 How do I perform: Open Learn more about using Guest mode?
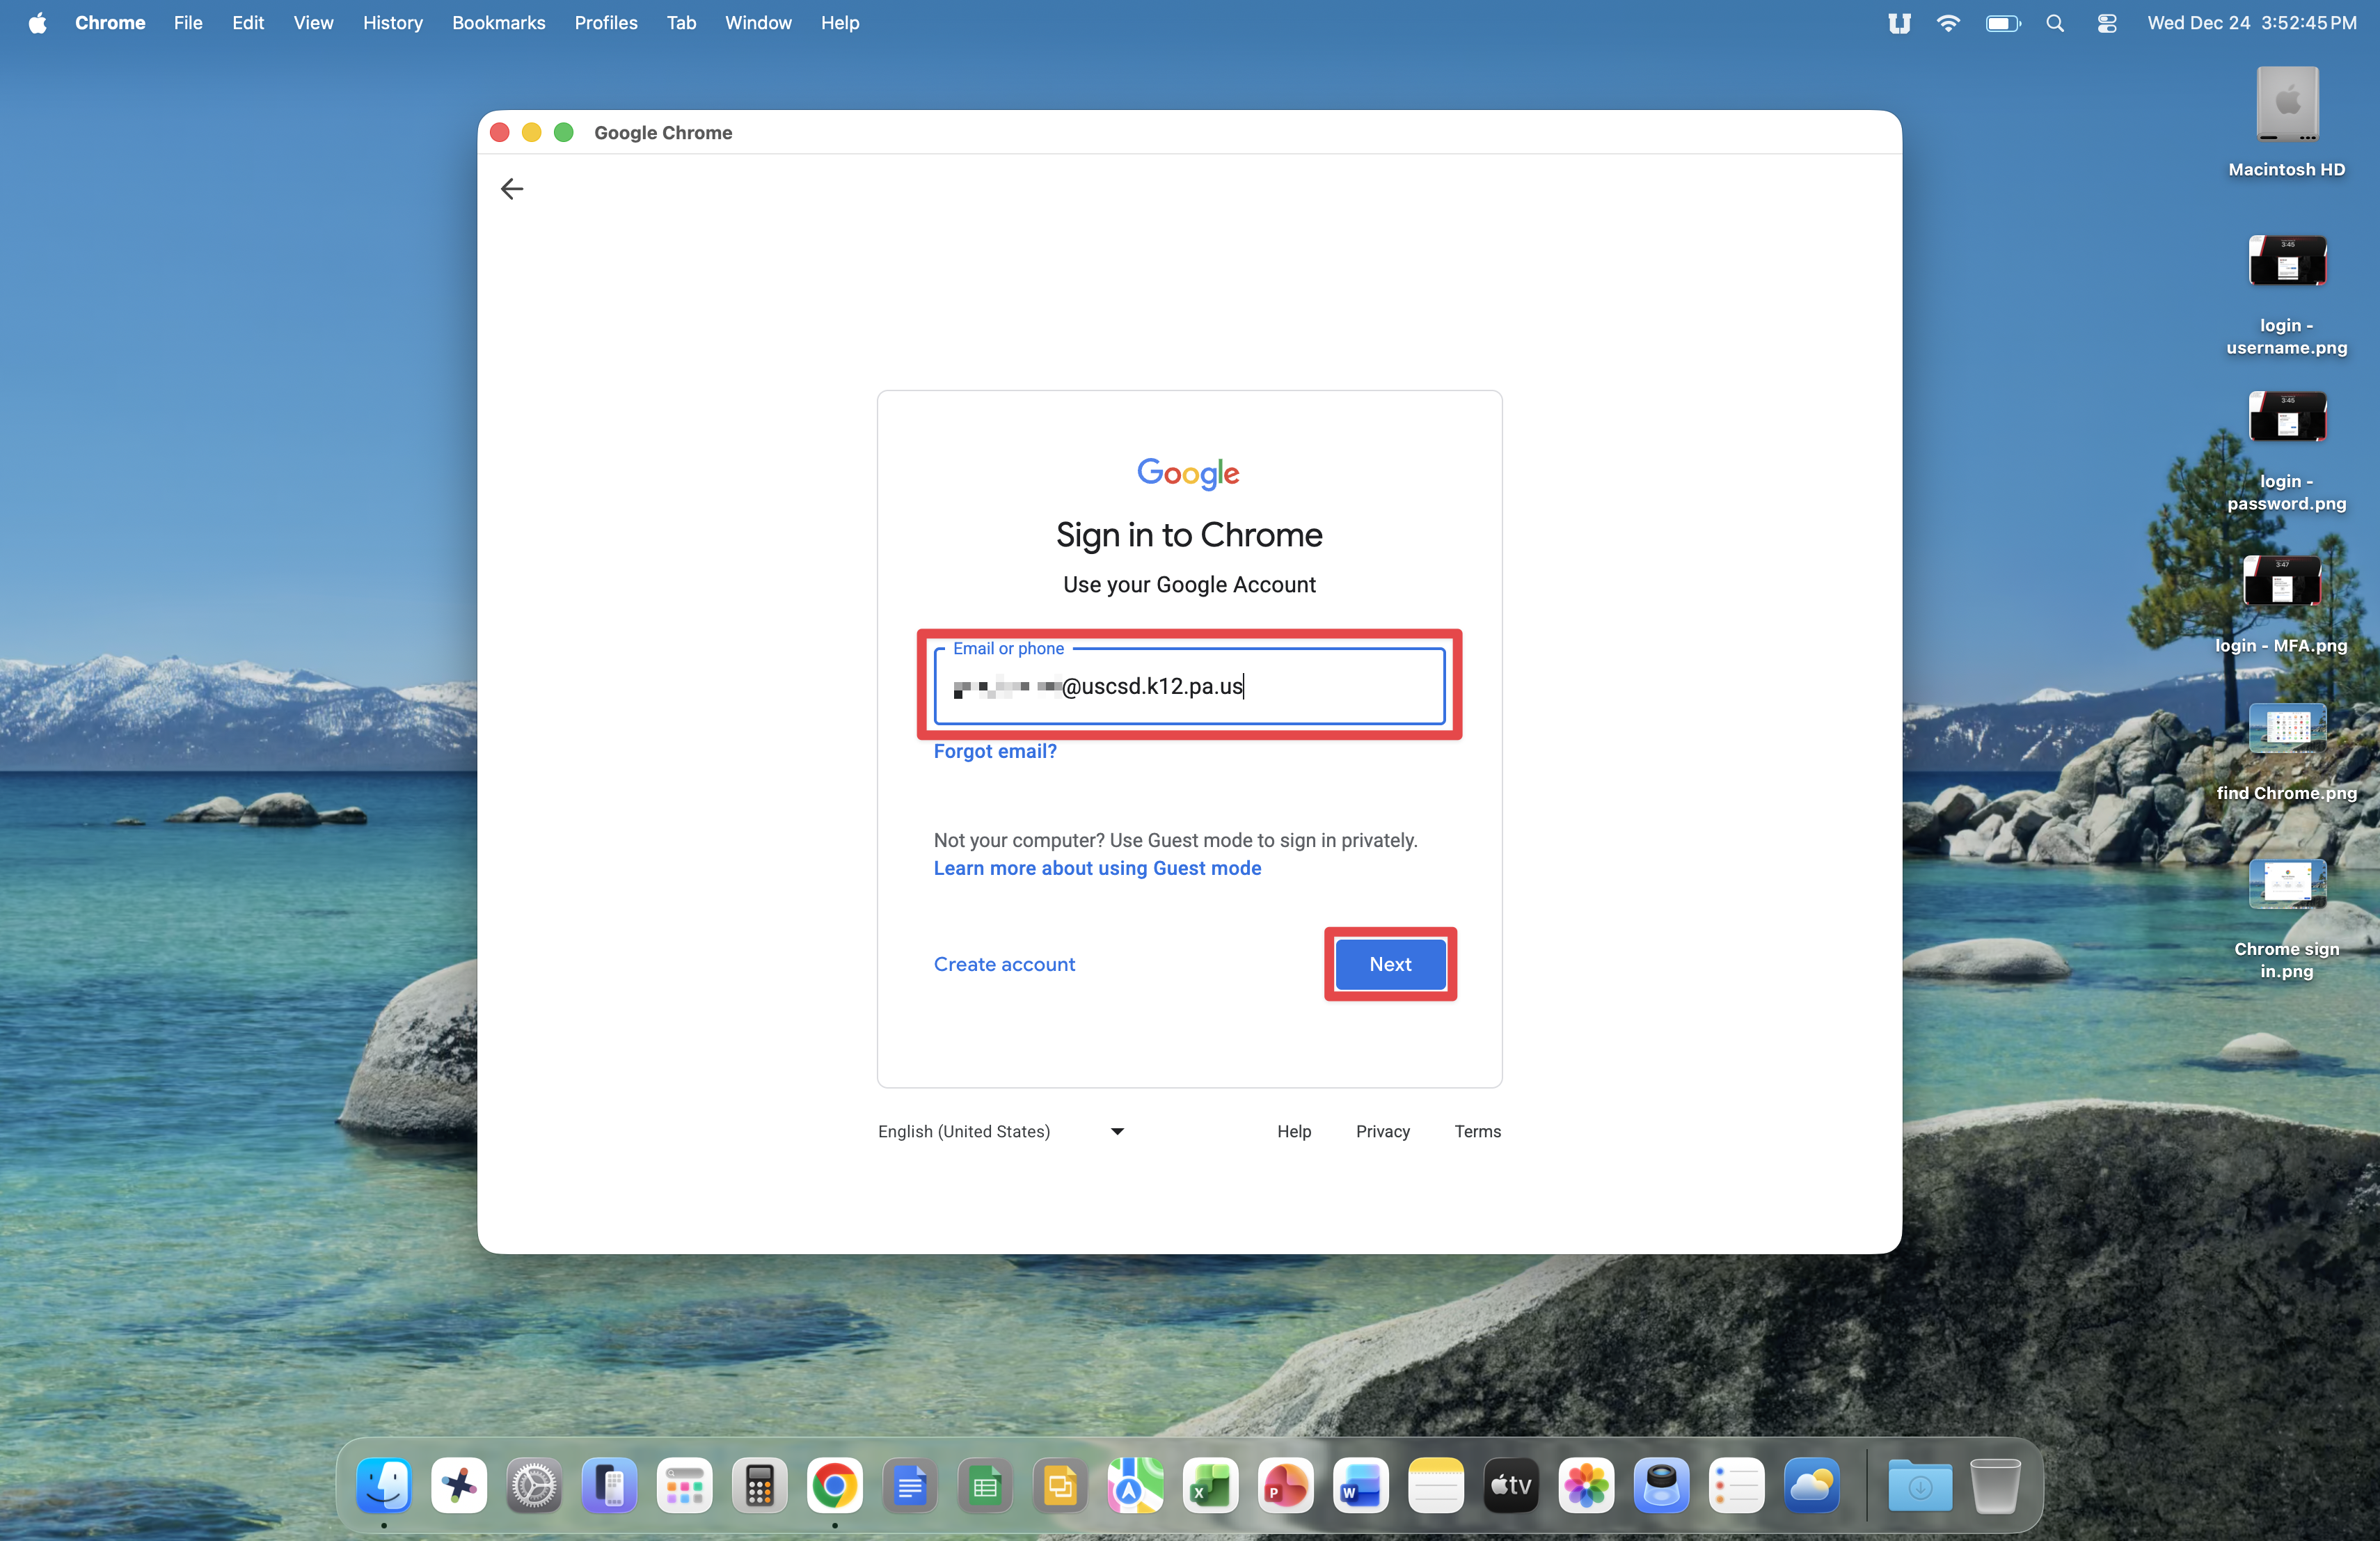click(1097, 868)
